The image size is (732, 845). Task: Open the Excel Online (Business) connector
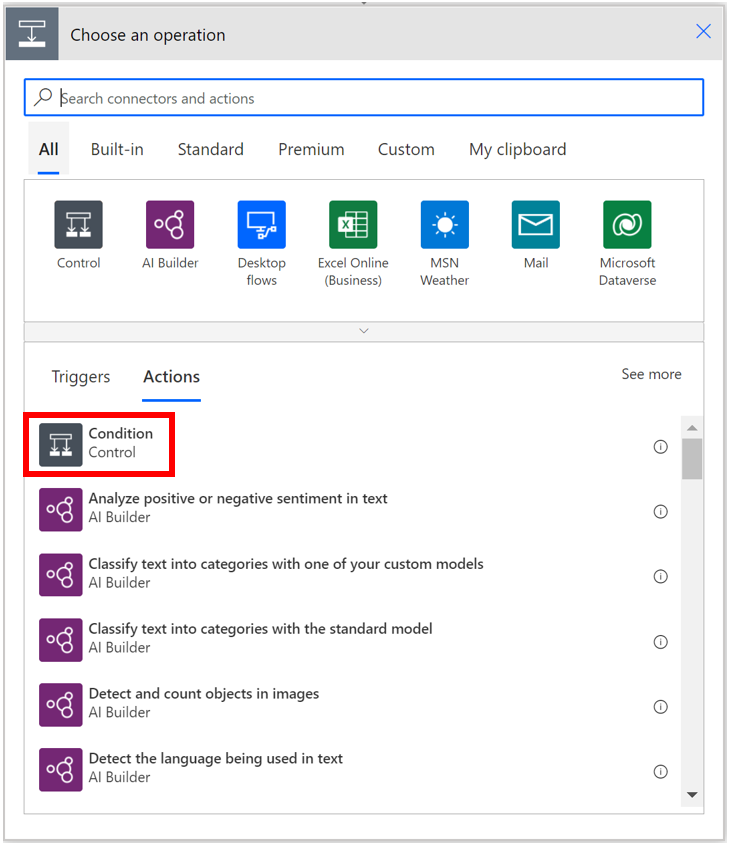(352, 224)
